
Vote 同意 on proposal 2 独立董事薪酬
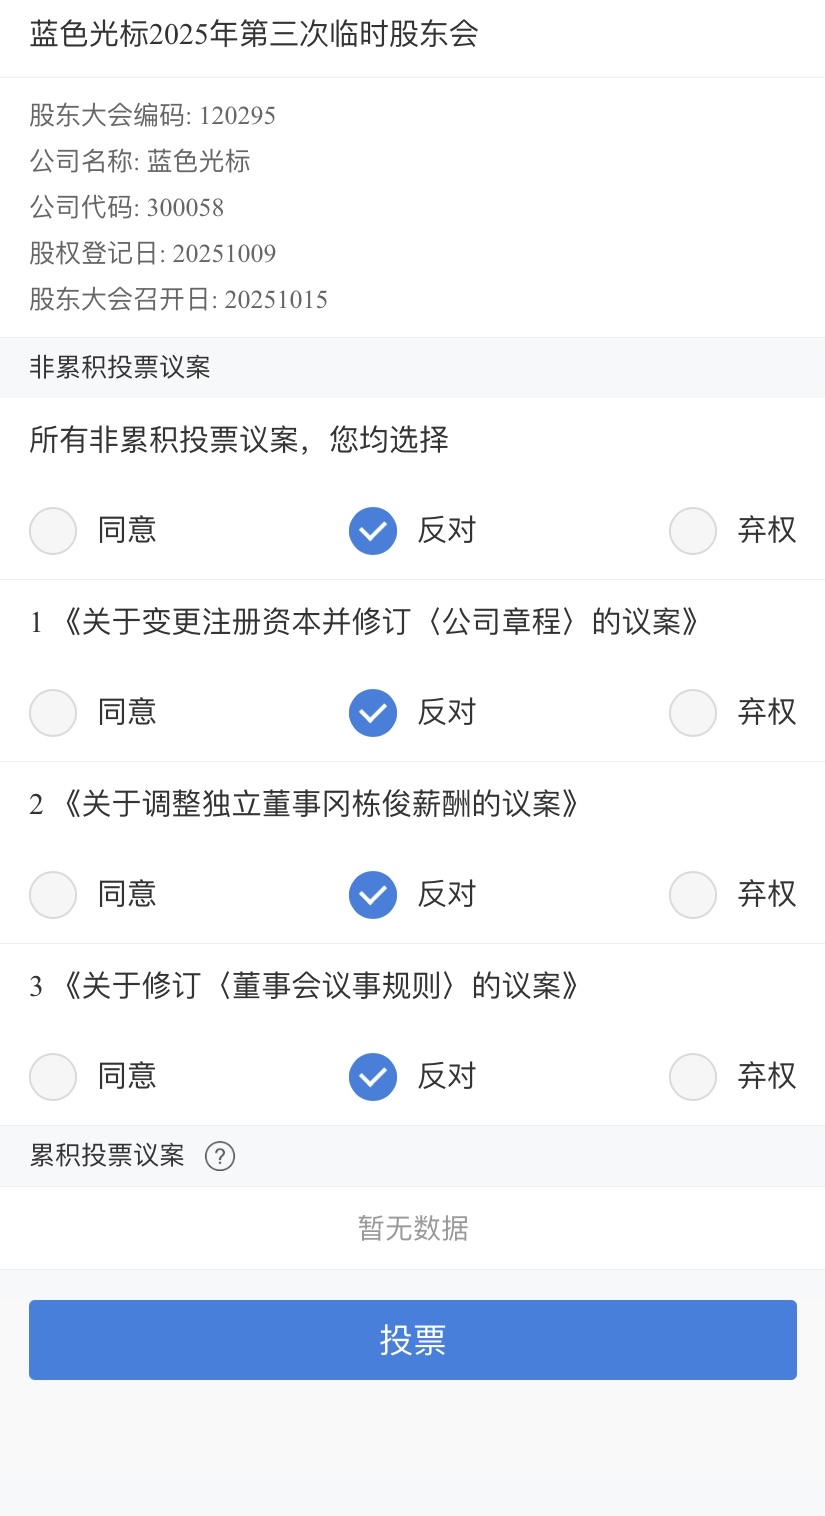pyautogui.click(x=53, y=894)
